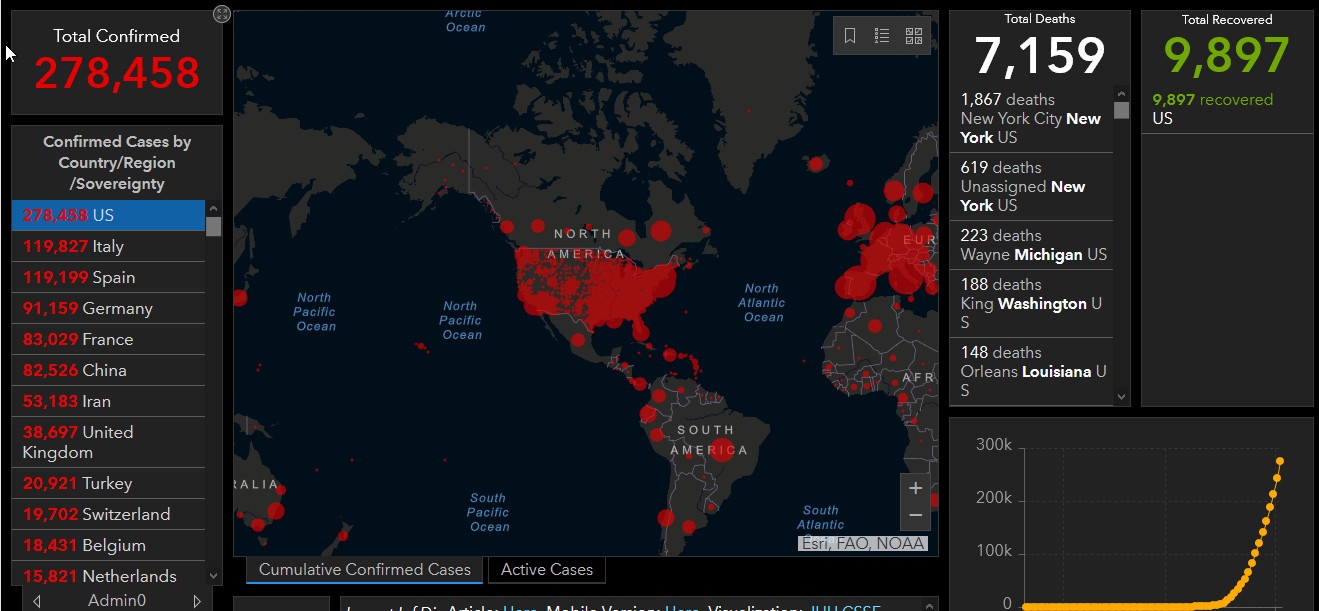
Task: Select China in country list
Action: (108, 370)
